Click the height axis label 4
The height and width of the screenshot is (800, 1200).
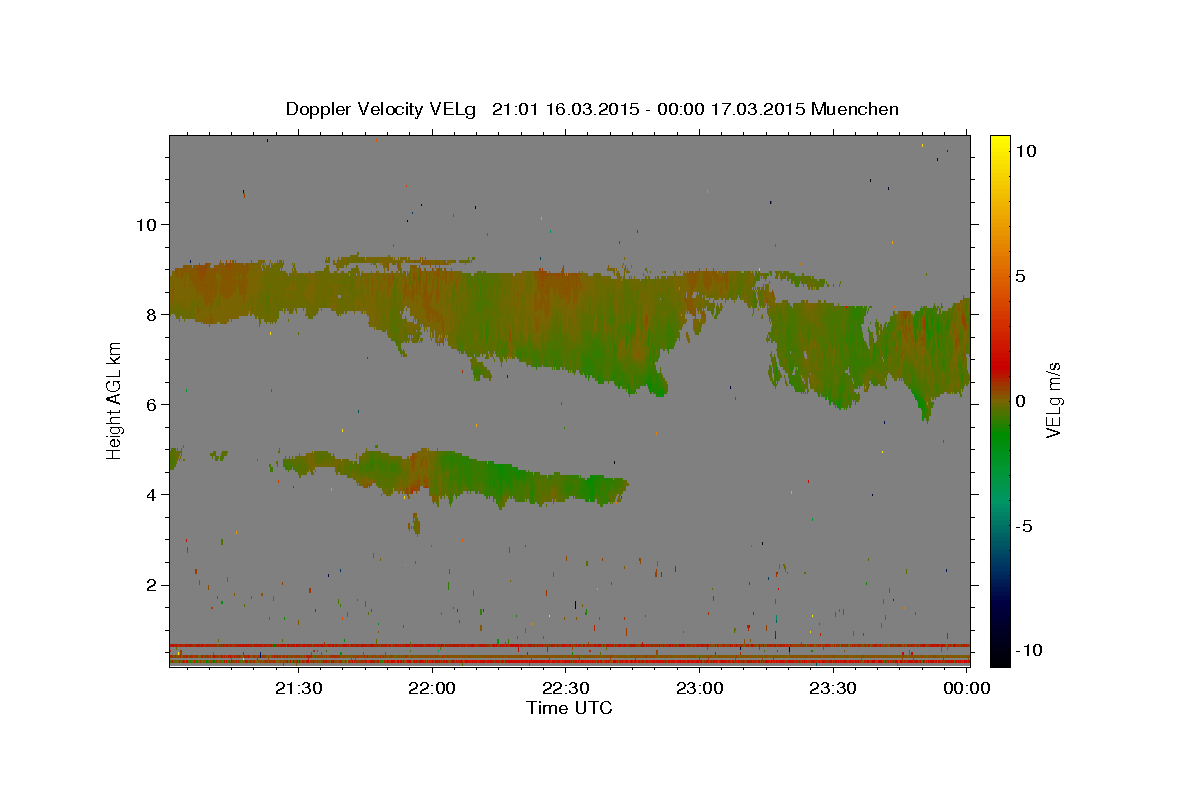pyautogui.click(x=151, y=494)
